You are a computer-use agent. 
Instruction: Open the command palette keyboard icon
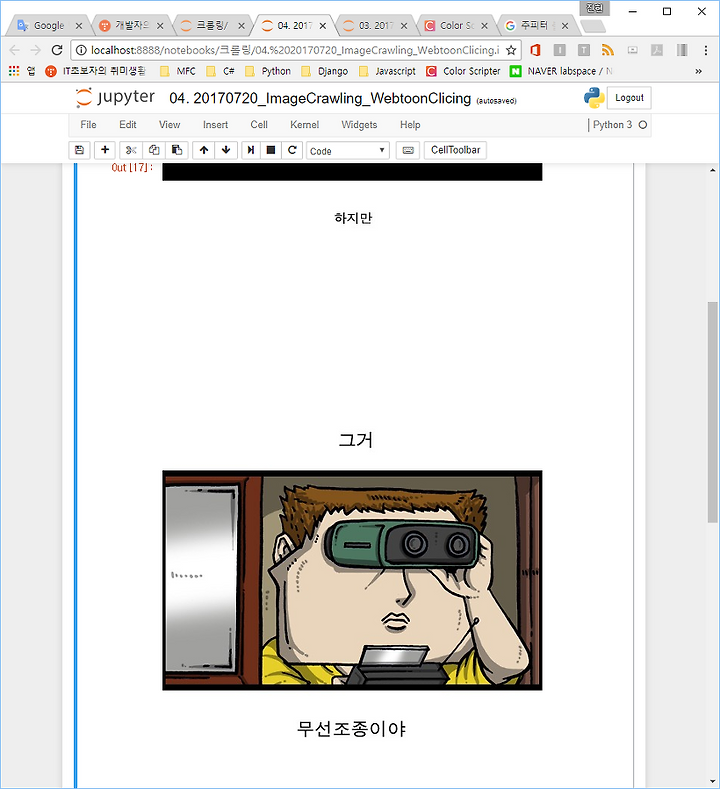pyautogui.click(x=408, y=150)
